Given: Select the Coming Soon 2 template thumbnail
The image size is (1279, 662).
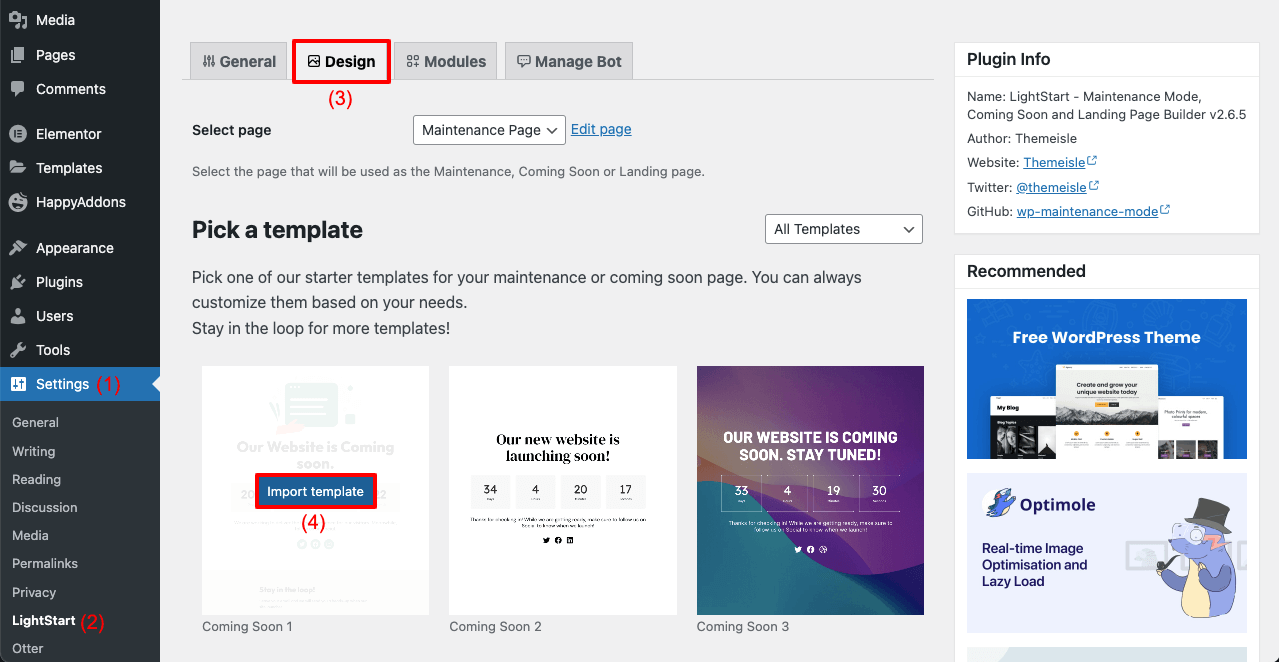Looking at the screenshot, I should [x=563, y=490].
